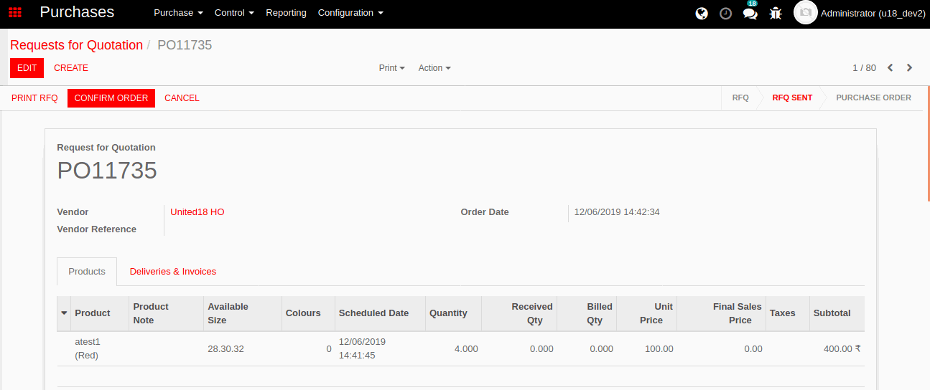Click the Administrator avatar picture
930x390 pixels.
[805, 12]
